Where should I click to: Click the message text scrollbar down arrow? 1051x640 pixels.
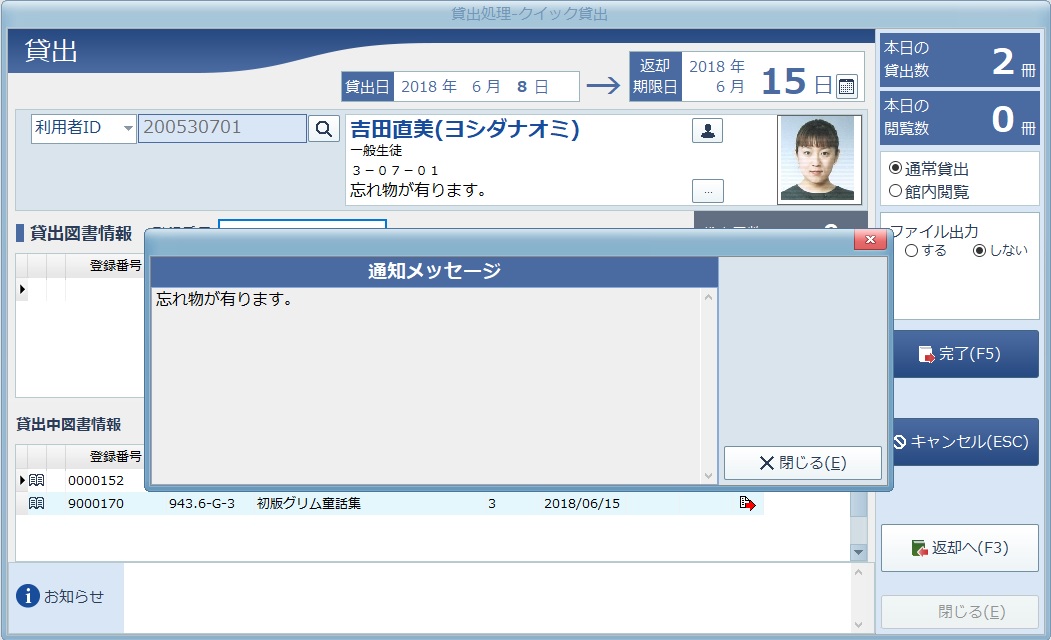coord(708,475)
